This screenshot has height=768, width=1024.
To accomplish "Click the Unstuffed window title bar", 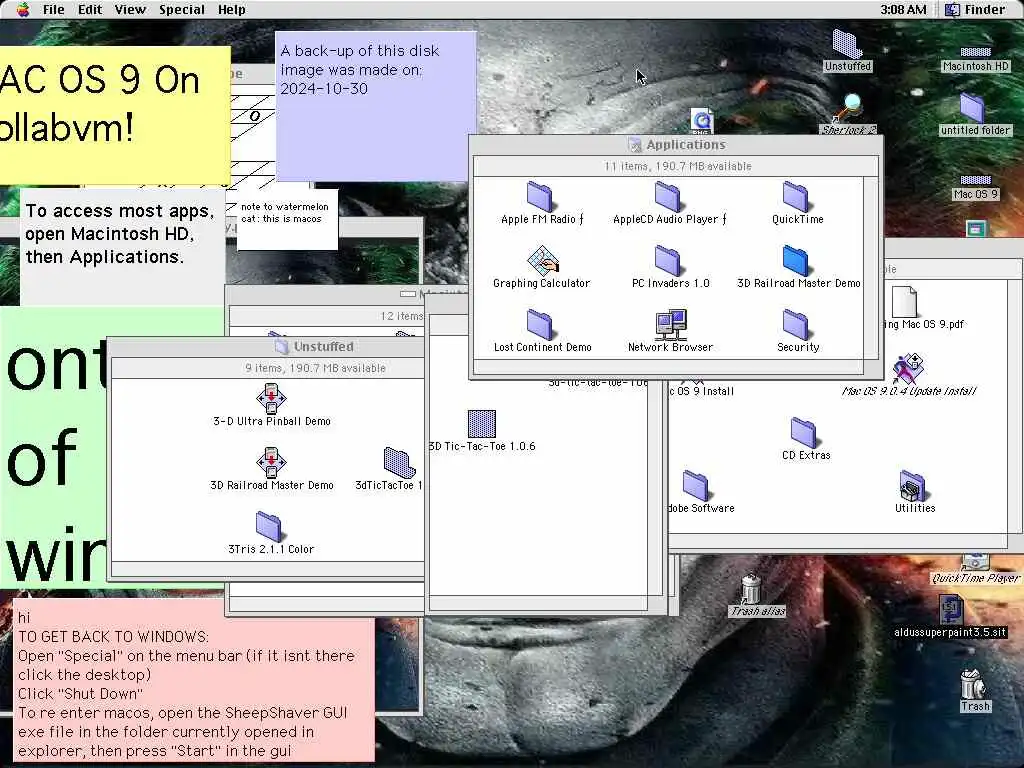I will [266, 346].
